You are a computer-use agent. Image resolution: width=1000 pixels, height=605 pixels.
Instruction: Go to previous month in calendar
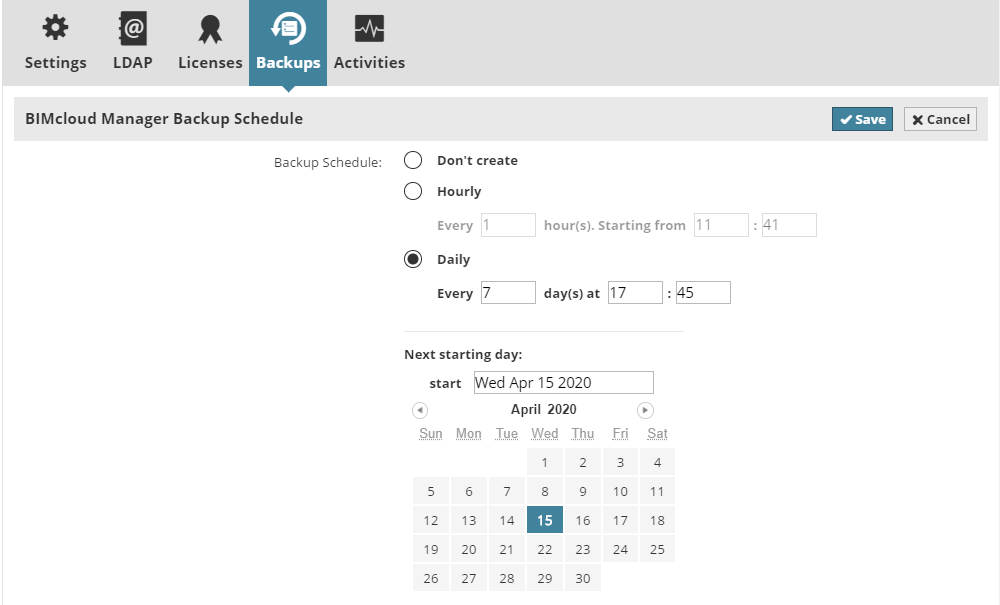420,410
